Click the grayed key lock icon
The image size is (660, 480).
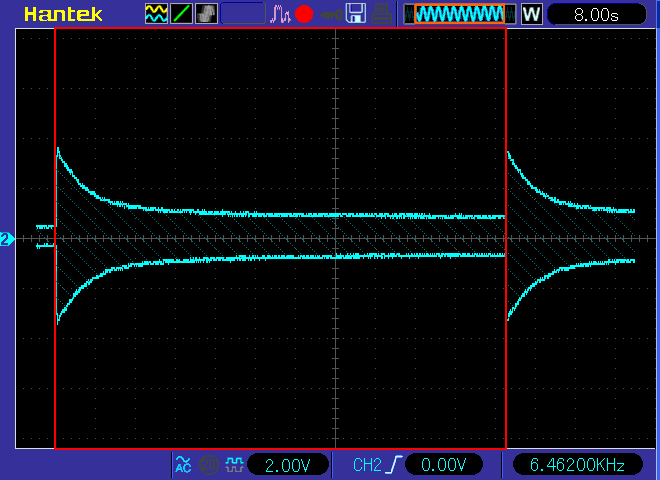(x=331, y=16)
